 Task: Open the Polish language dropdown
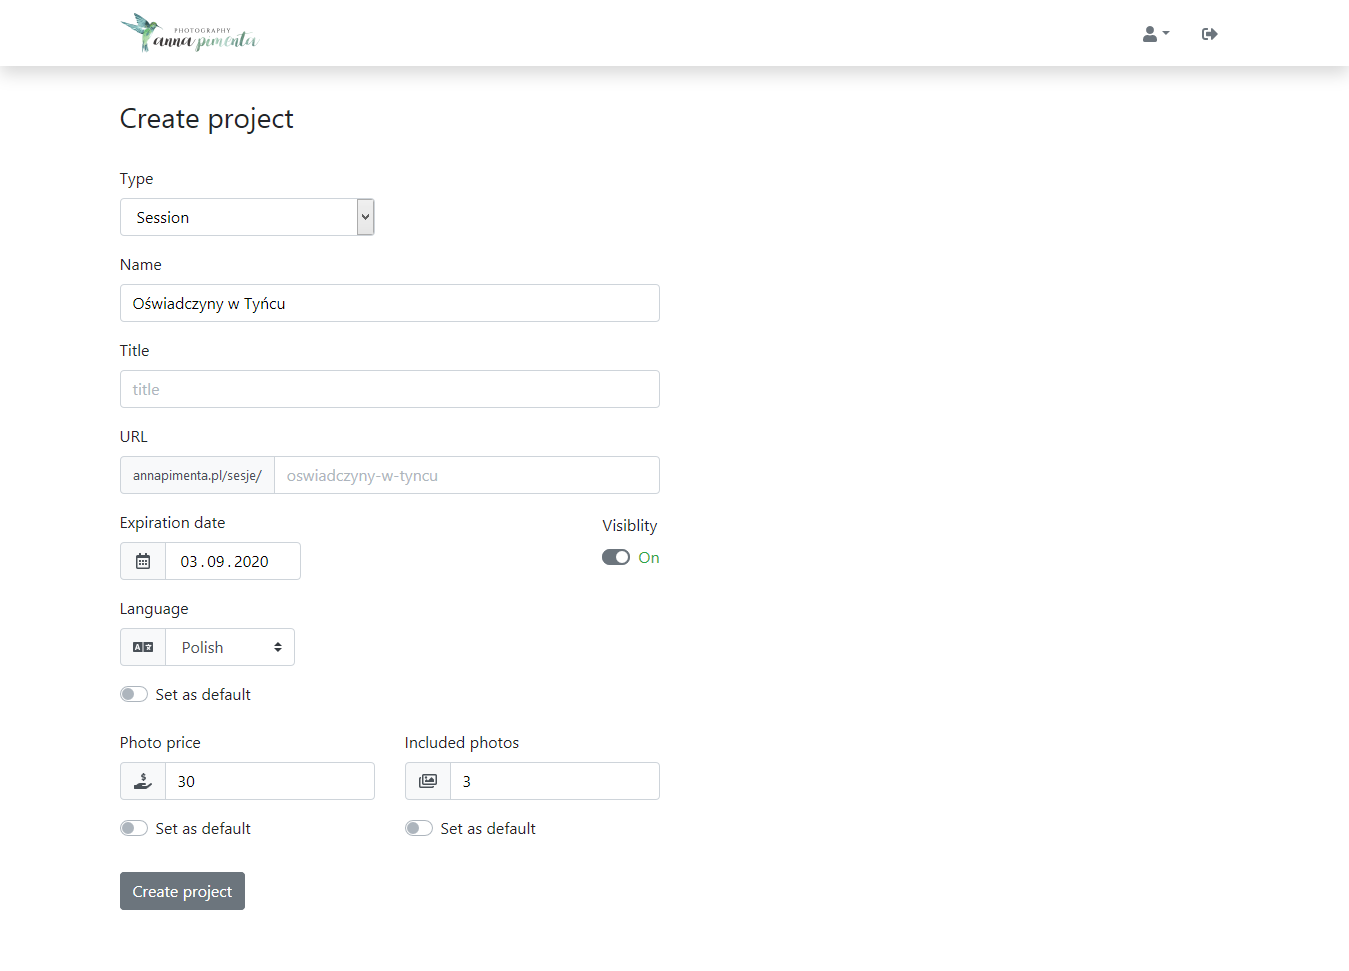click(x=230, y=647)
